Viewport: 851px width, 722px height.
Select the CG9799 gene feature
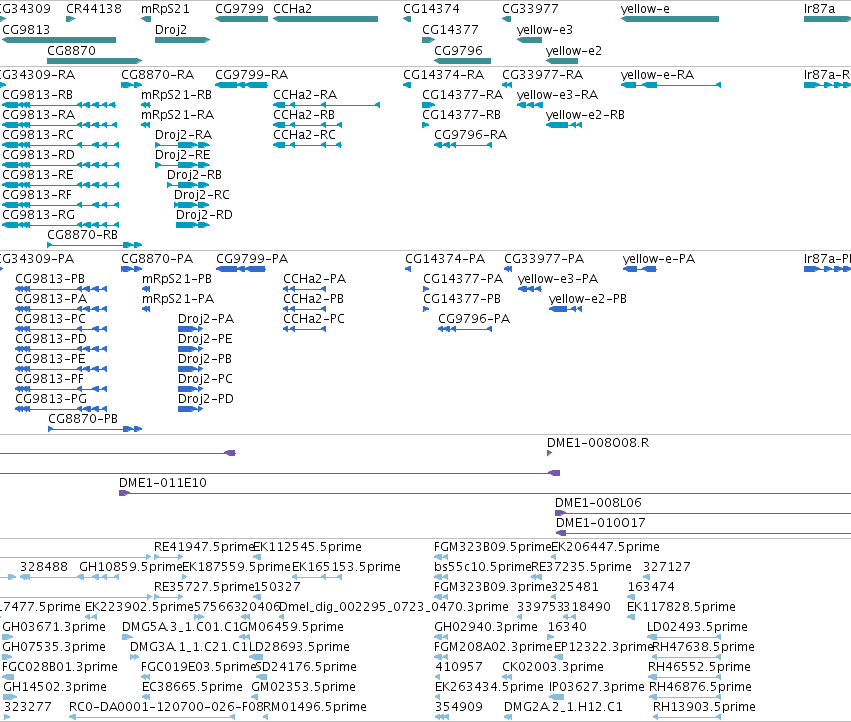(242, 19)
